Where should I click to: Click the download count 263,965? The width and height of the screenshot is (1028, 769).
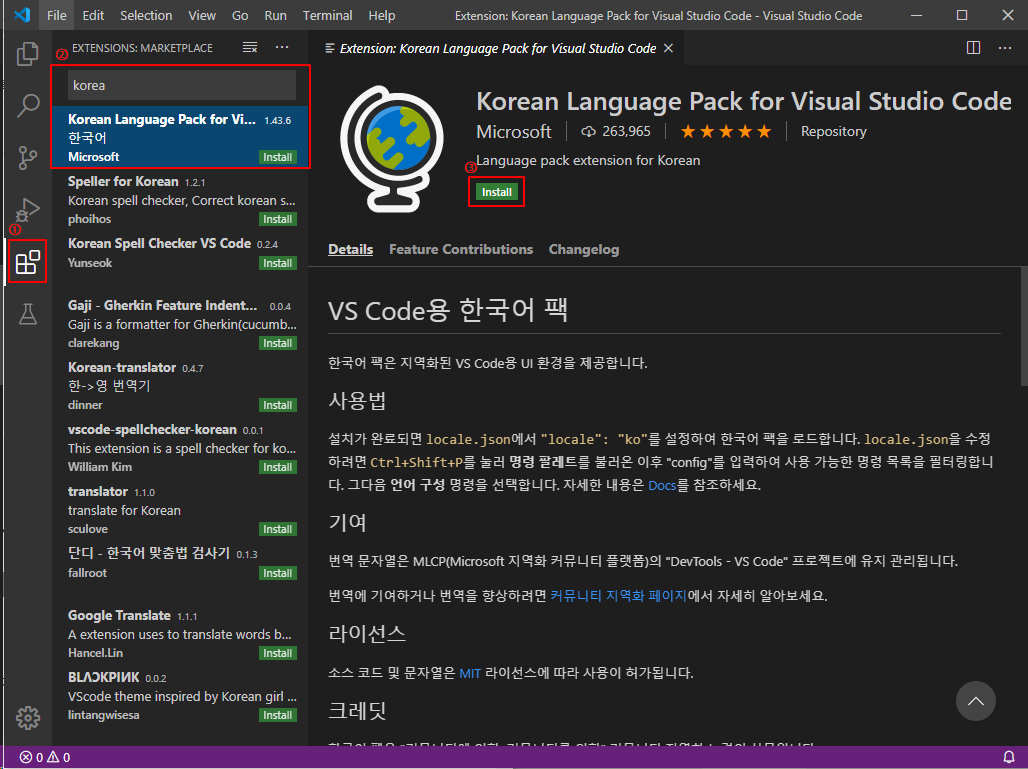[616, 132]
